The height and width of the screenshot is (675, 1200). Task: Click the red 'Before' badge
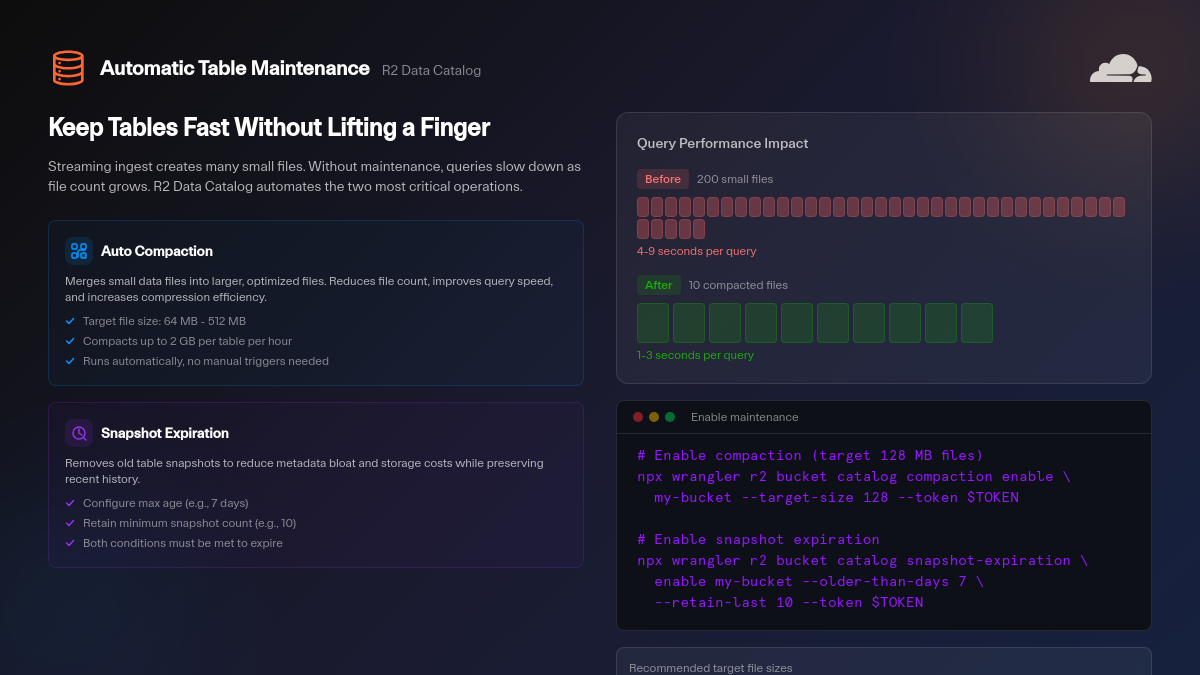tap(662, 179)
